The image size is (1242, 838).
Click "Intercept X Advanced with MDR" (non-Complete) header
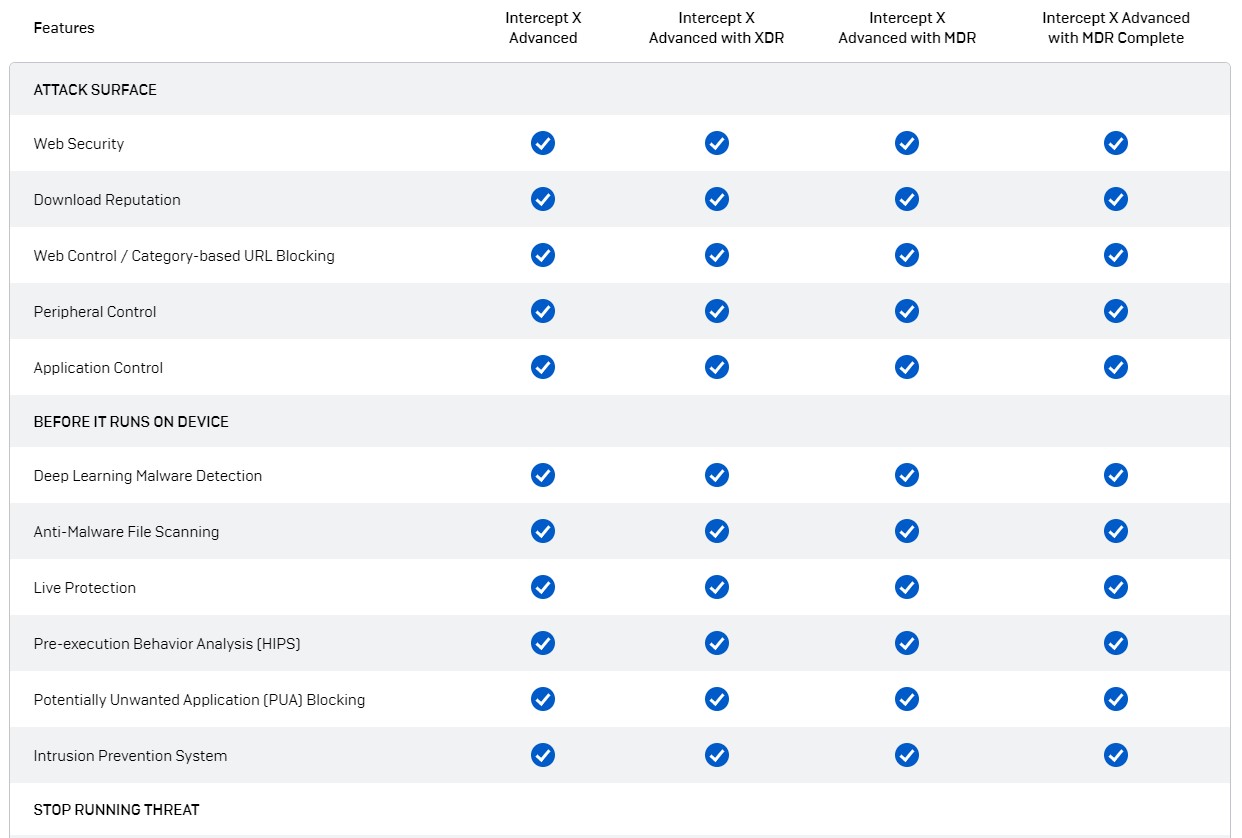[x=907, y=28]
